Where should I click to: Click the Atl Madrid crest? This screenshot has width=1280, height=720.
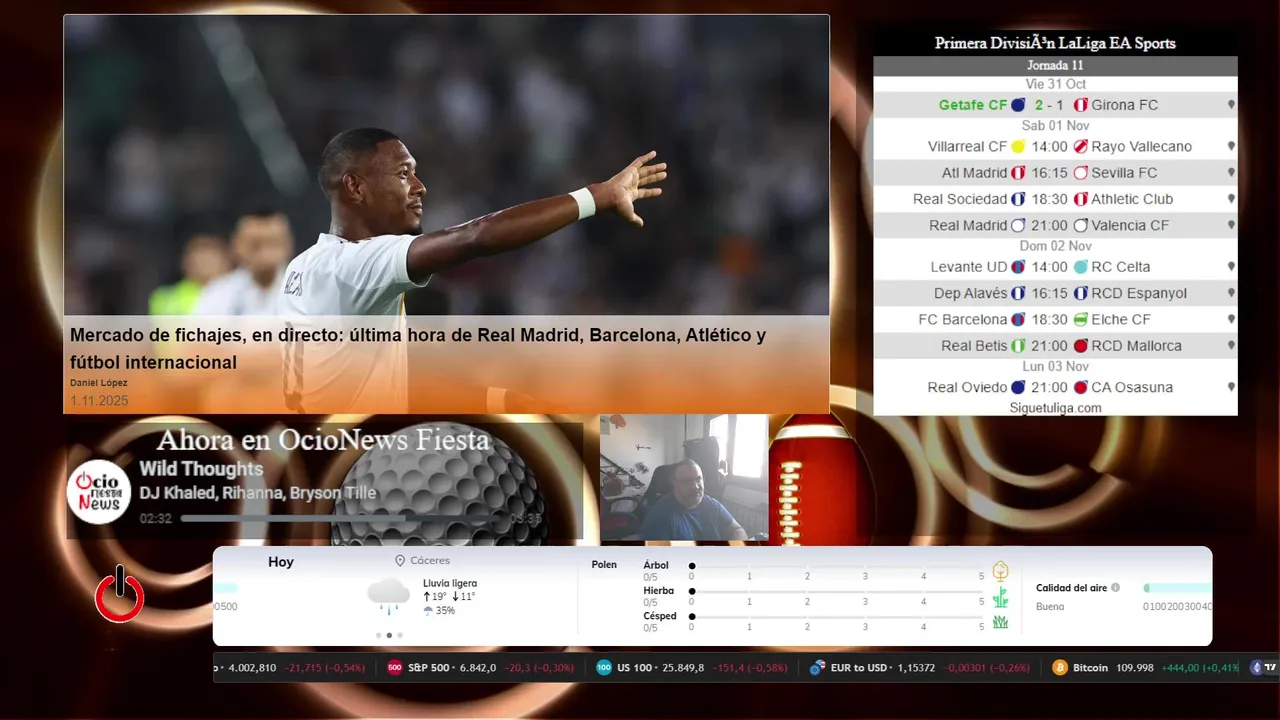(1018, 173)
